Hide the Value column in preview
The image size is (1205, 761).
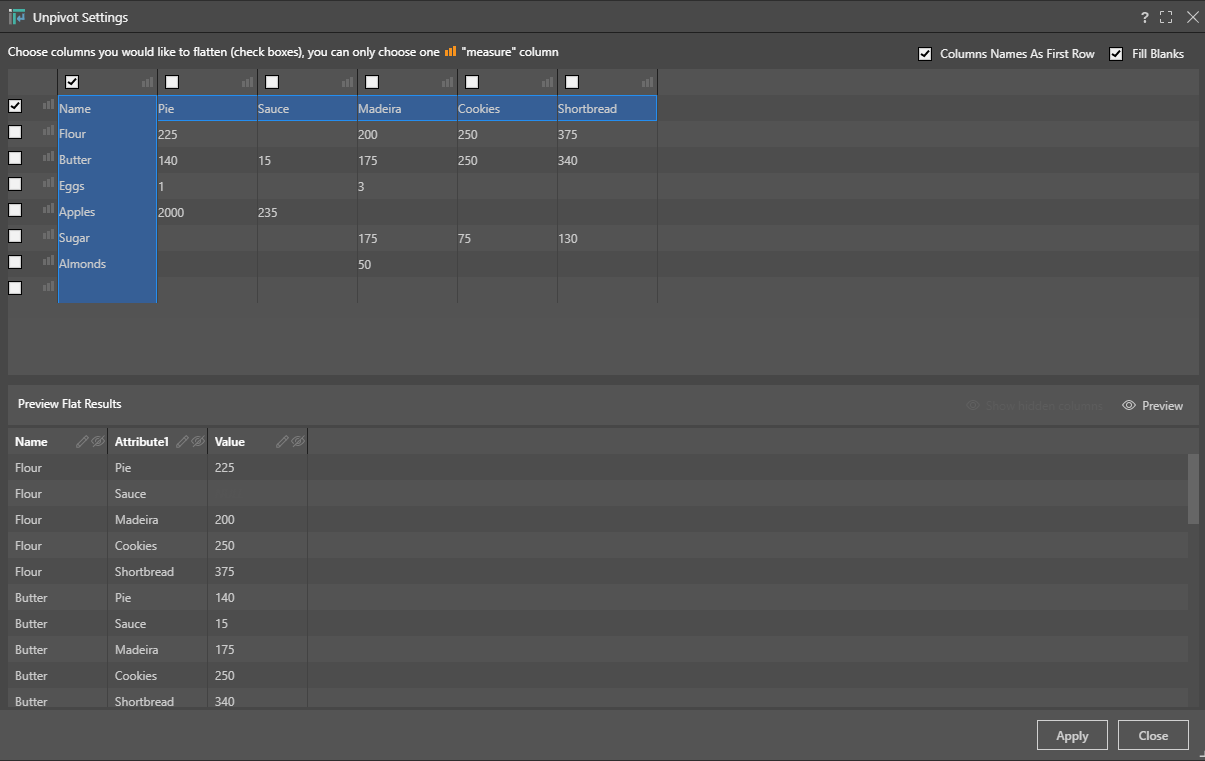pos(298,441)
